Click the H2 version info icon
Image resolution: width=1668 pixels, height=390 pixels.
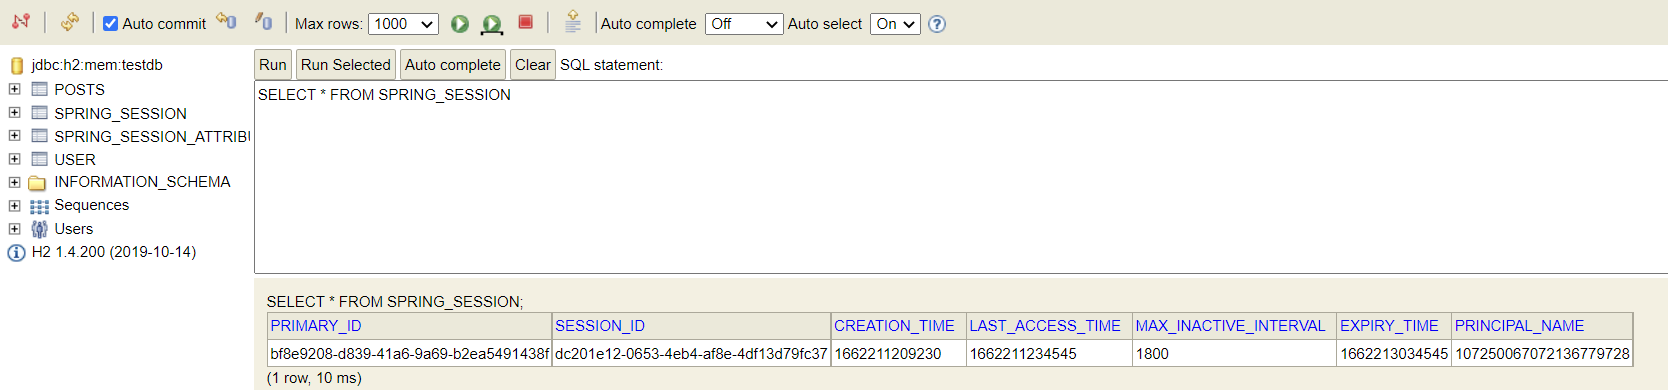coord(16,253)
